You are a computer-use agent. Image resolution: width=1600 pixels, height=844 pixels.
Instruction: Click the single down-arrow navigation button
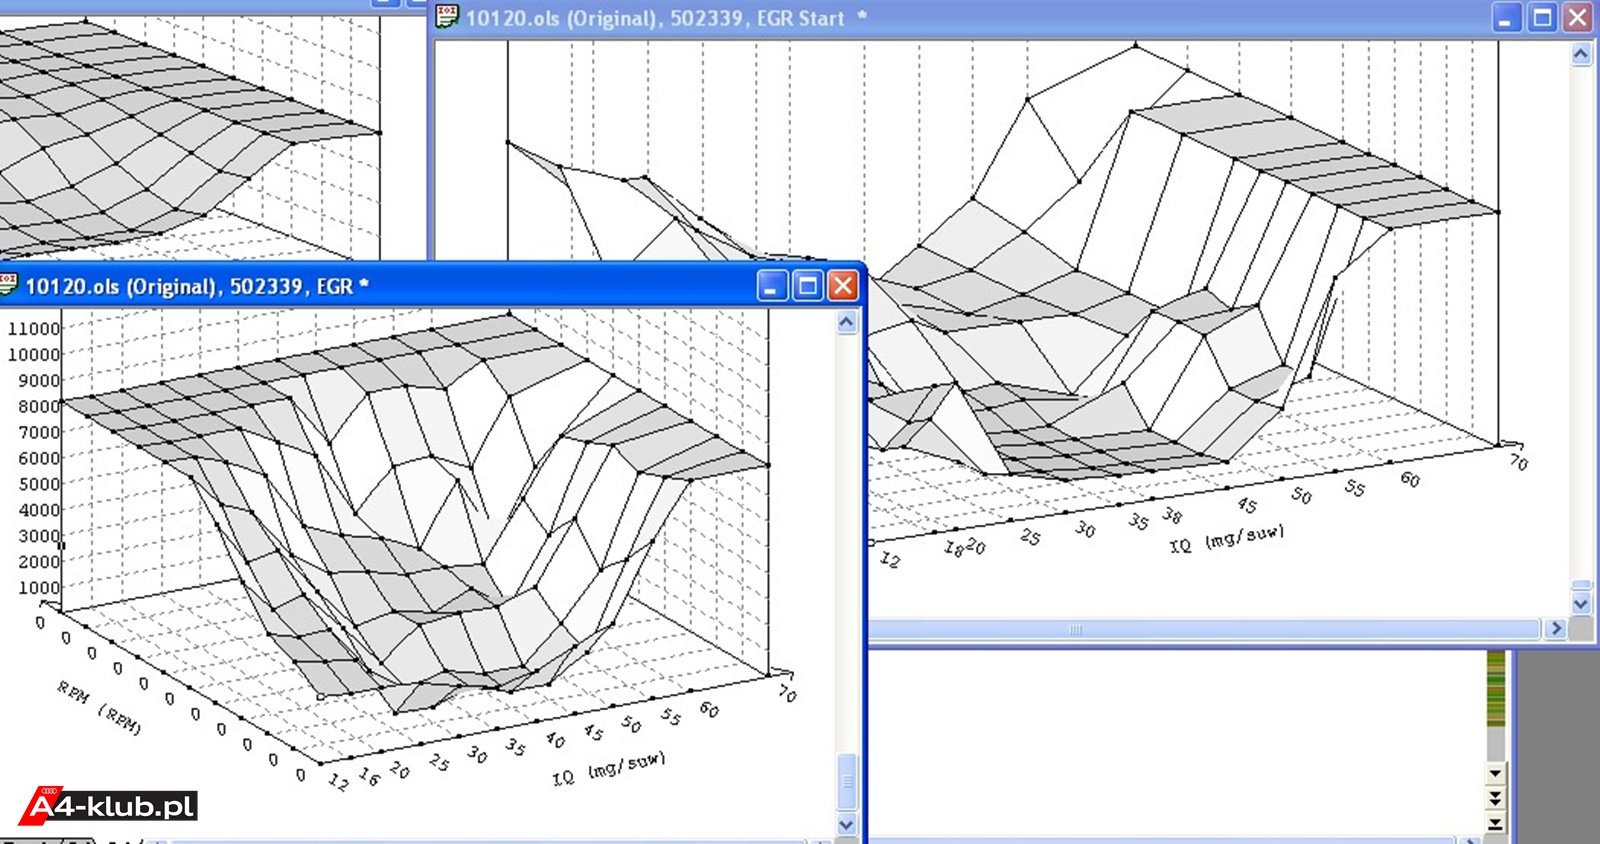click(x=1496, y=773)
